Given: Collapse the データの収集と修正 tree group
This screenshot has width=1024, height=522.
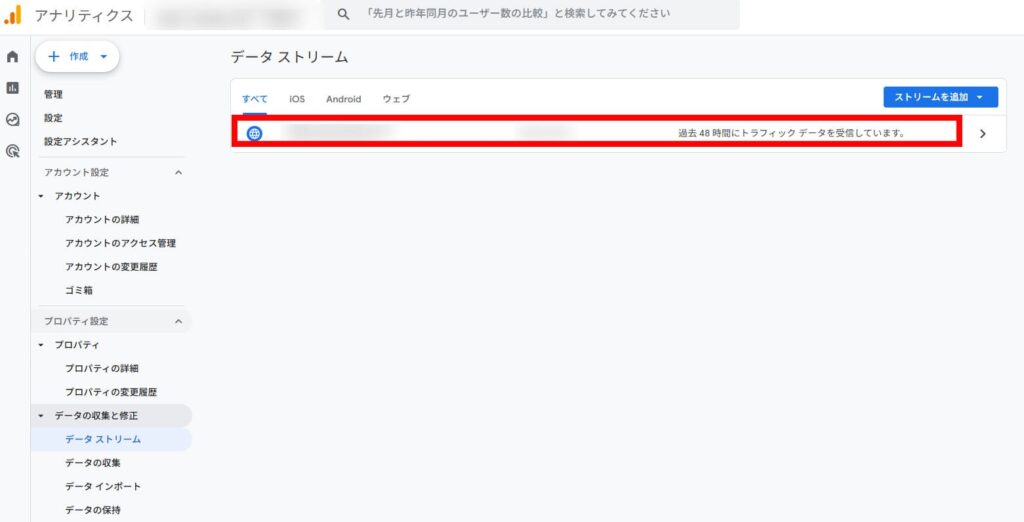Looking at the screenshot, I should 42,416.
